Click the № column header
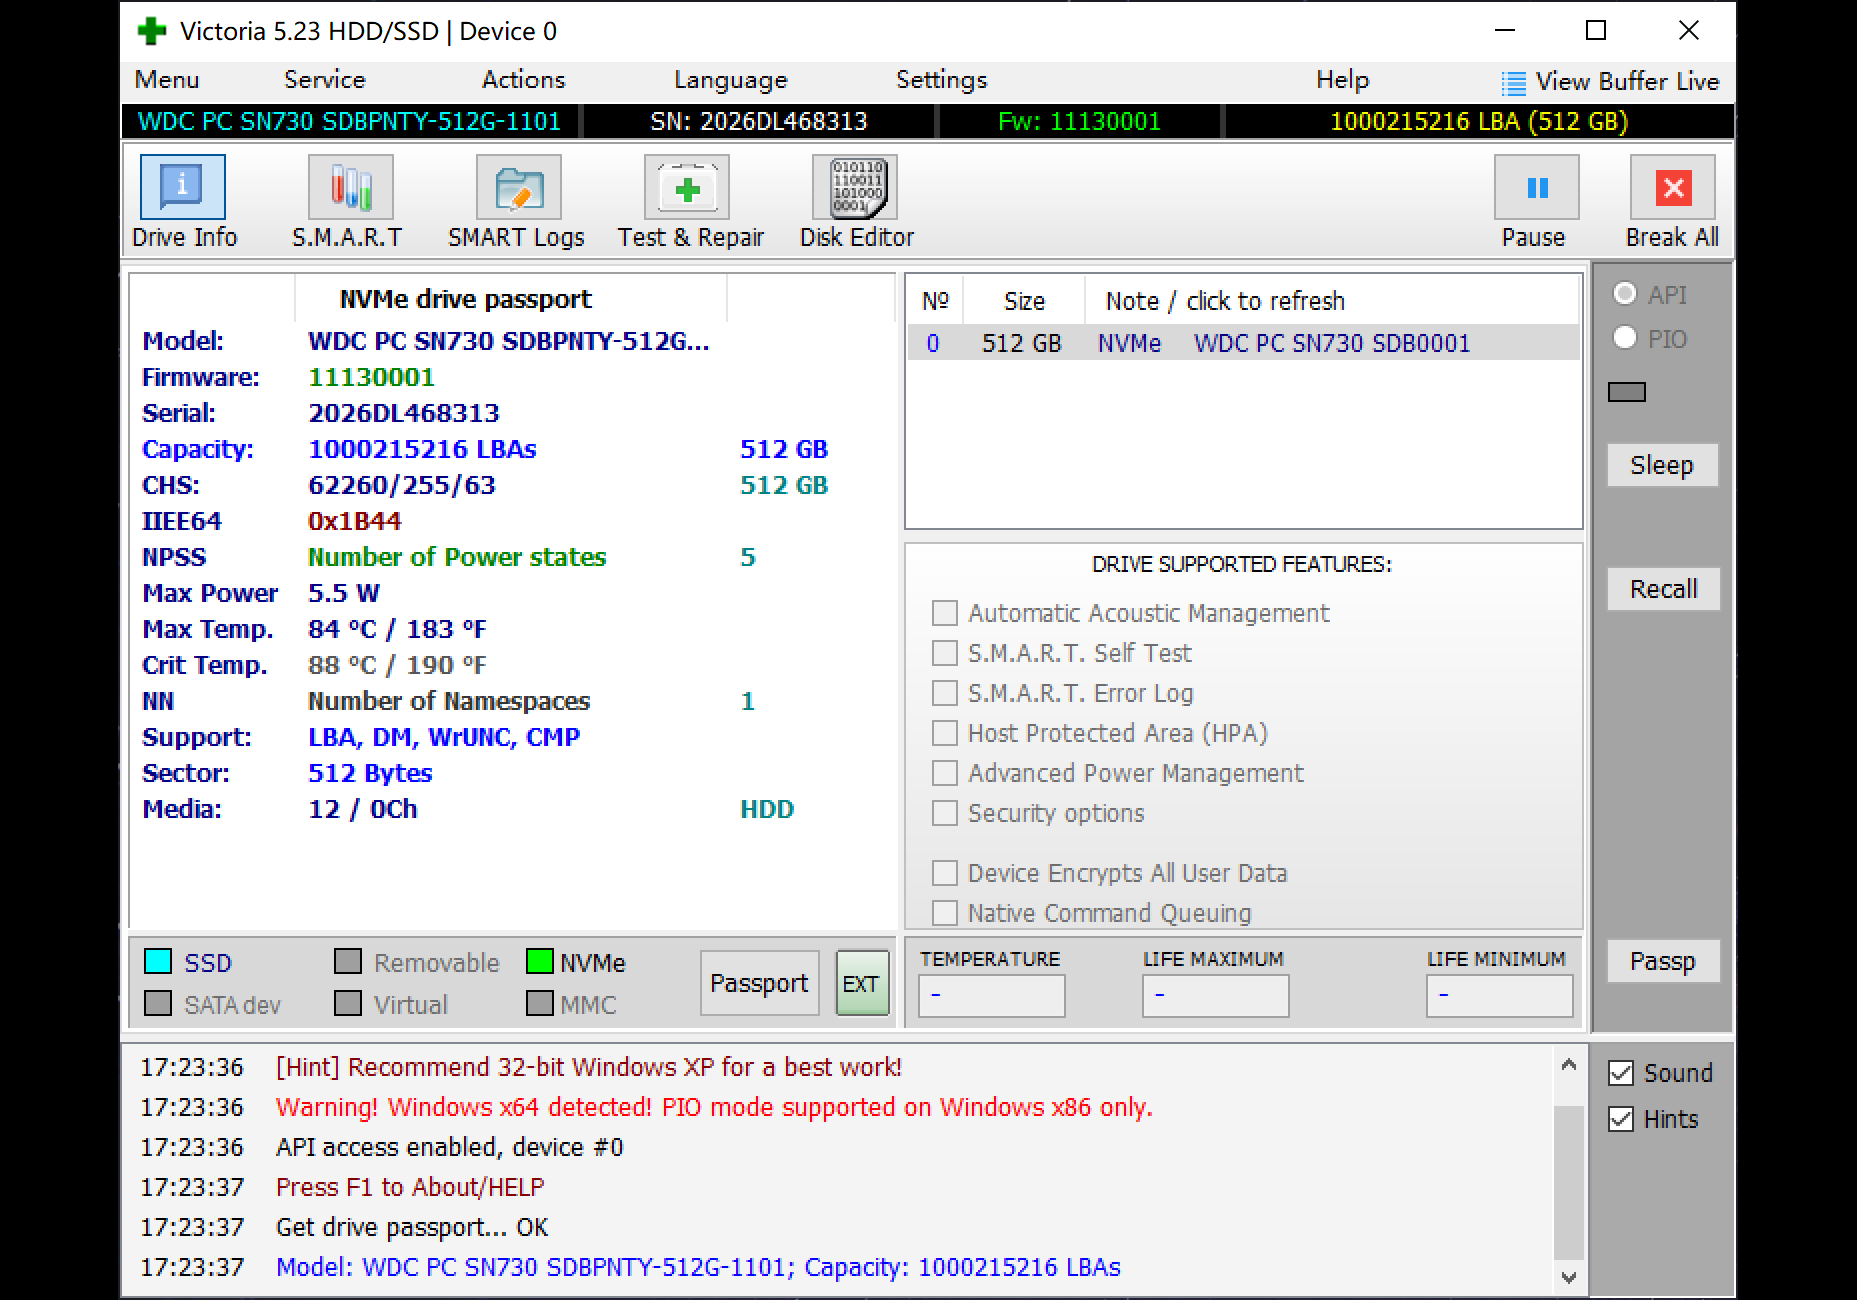This screenshot has height=1300, width=1857. click(936, 301)
